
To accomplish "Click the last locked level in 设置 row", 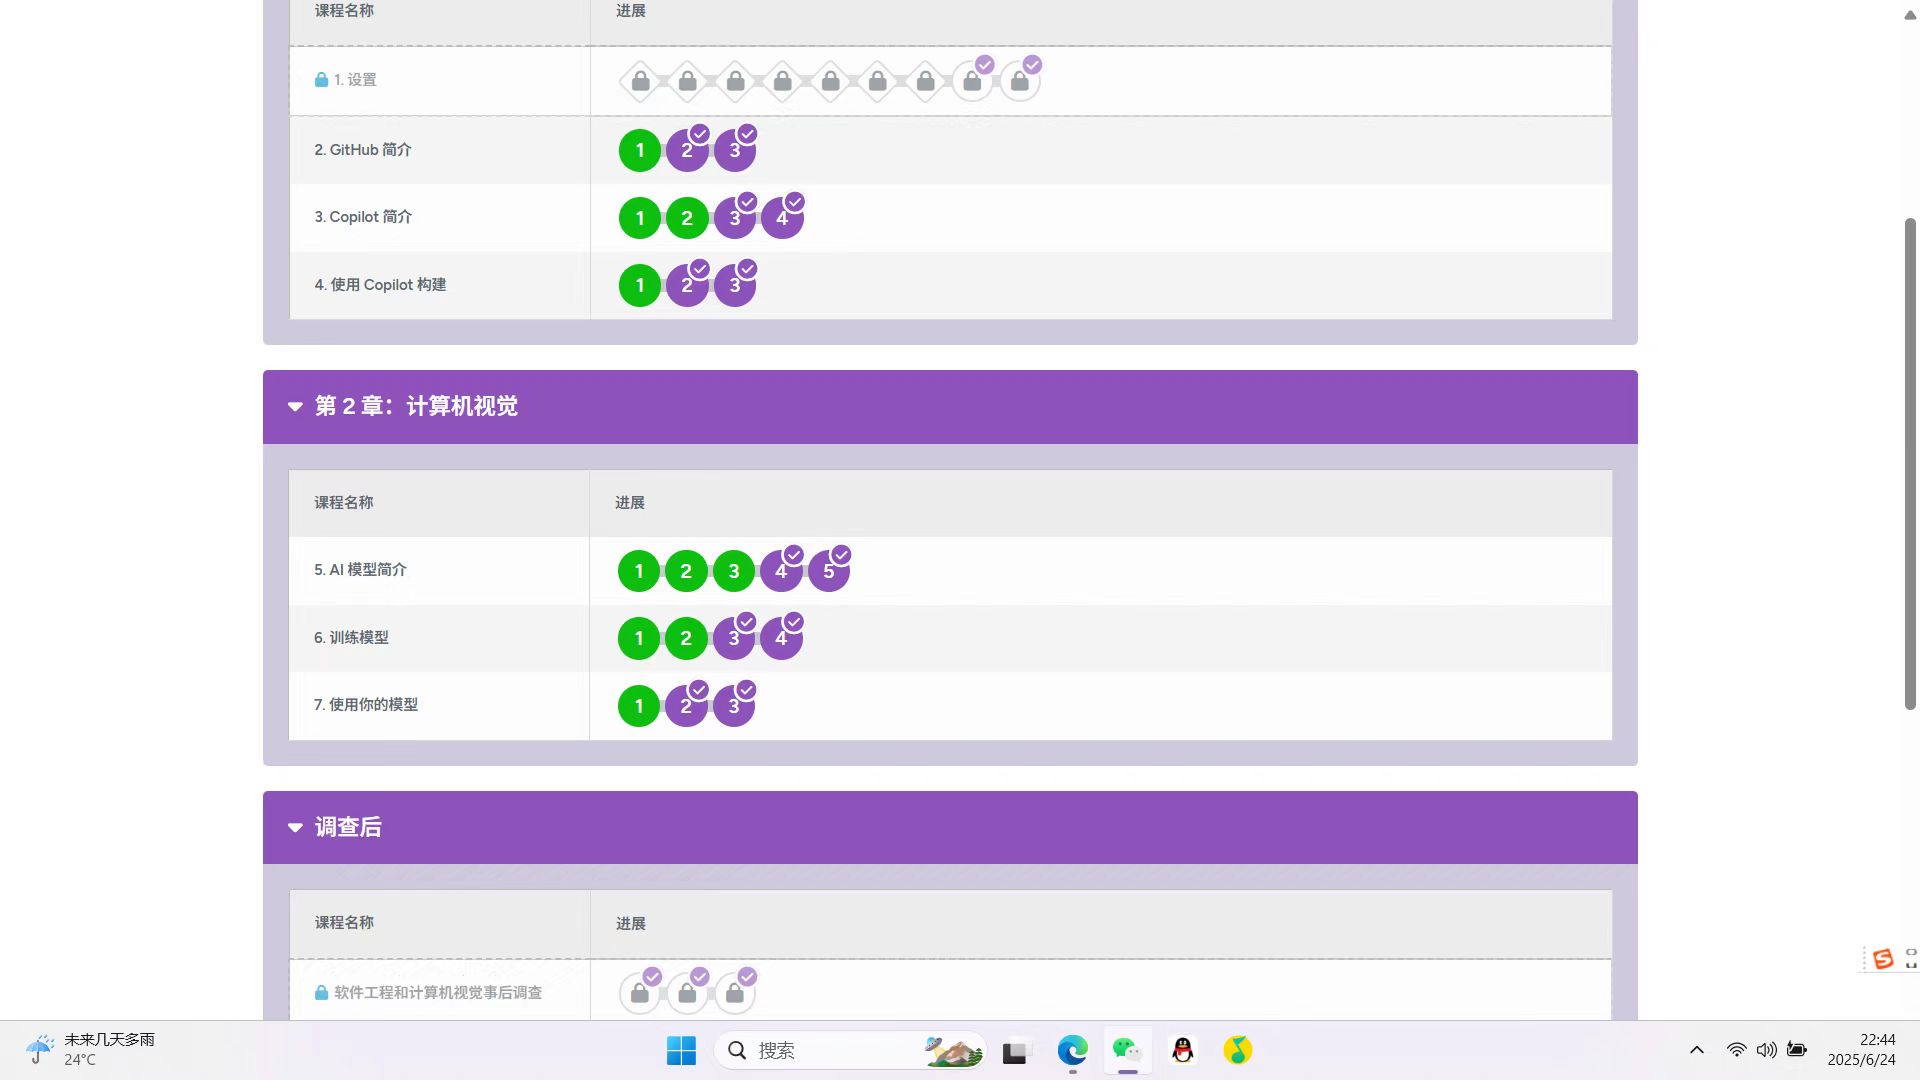I will [x=1020, y=82].
